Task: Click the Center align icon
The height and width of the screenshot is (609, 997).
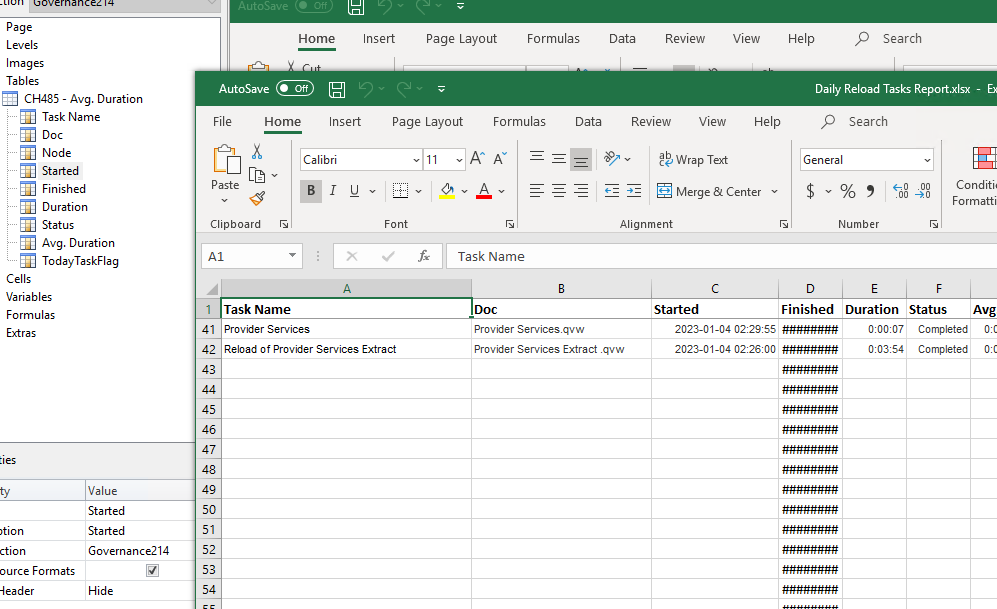Action: pos(559,191)
